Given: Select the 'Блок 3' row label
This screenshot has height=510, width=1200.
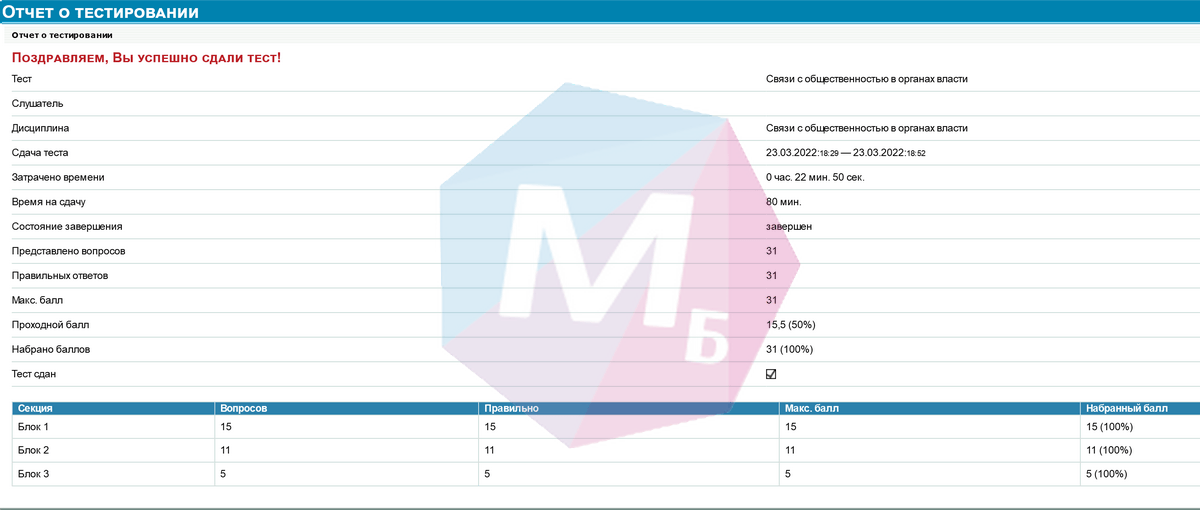Looking at the screenshot, I should coord(33,475).
